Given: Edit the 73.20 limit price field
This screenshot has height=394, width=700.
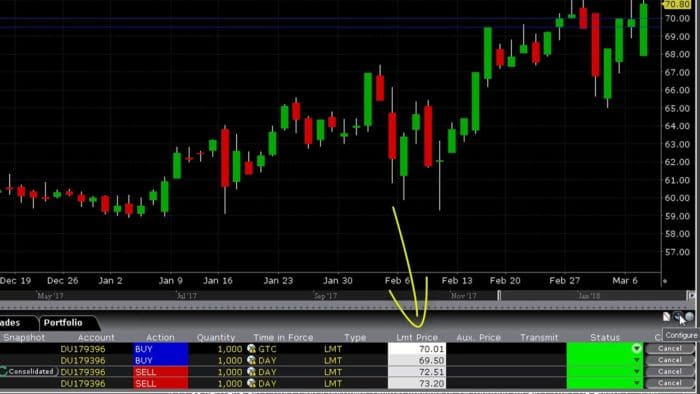Looking at the screenshot, I should (417, 383).
